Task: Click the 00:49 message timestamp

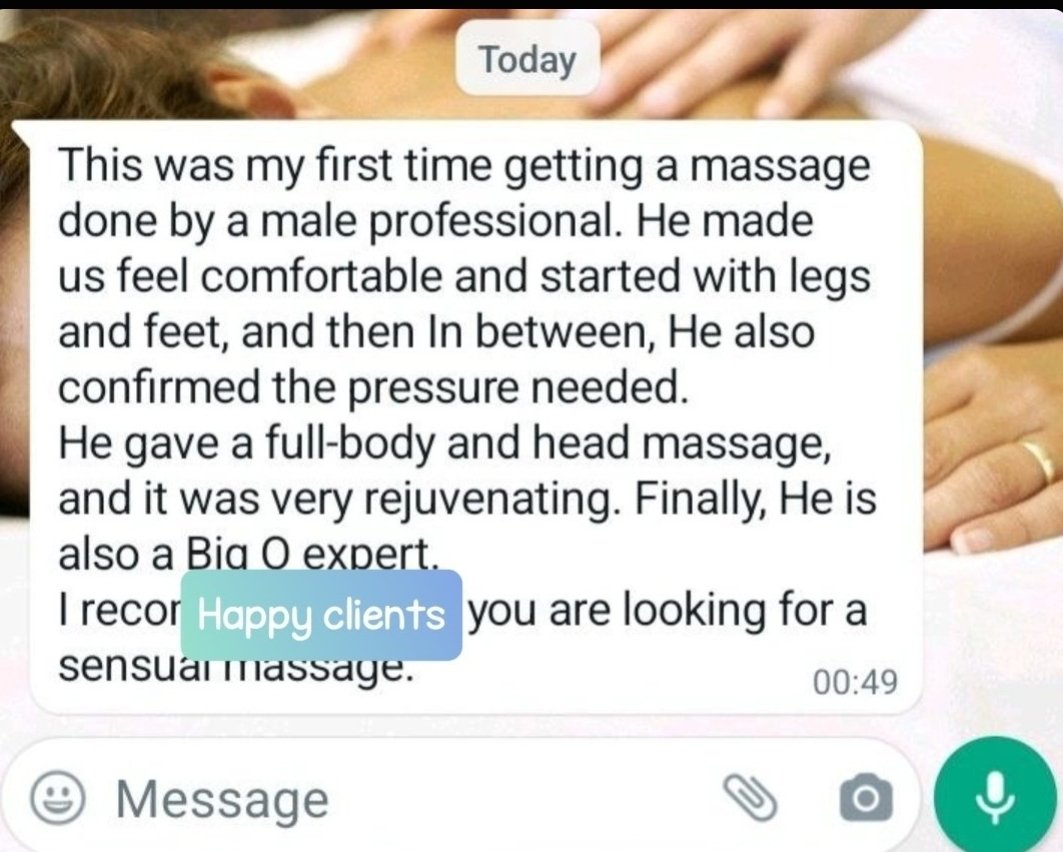Action: coord(855,681)
